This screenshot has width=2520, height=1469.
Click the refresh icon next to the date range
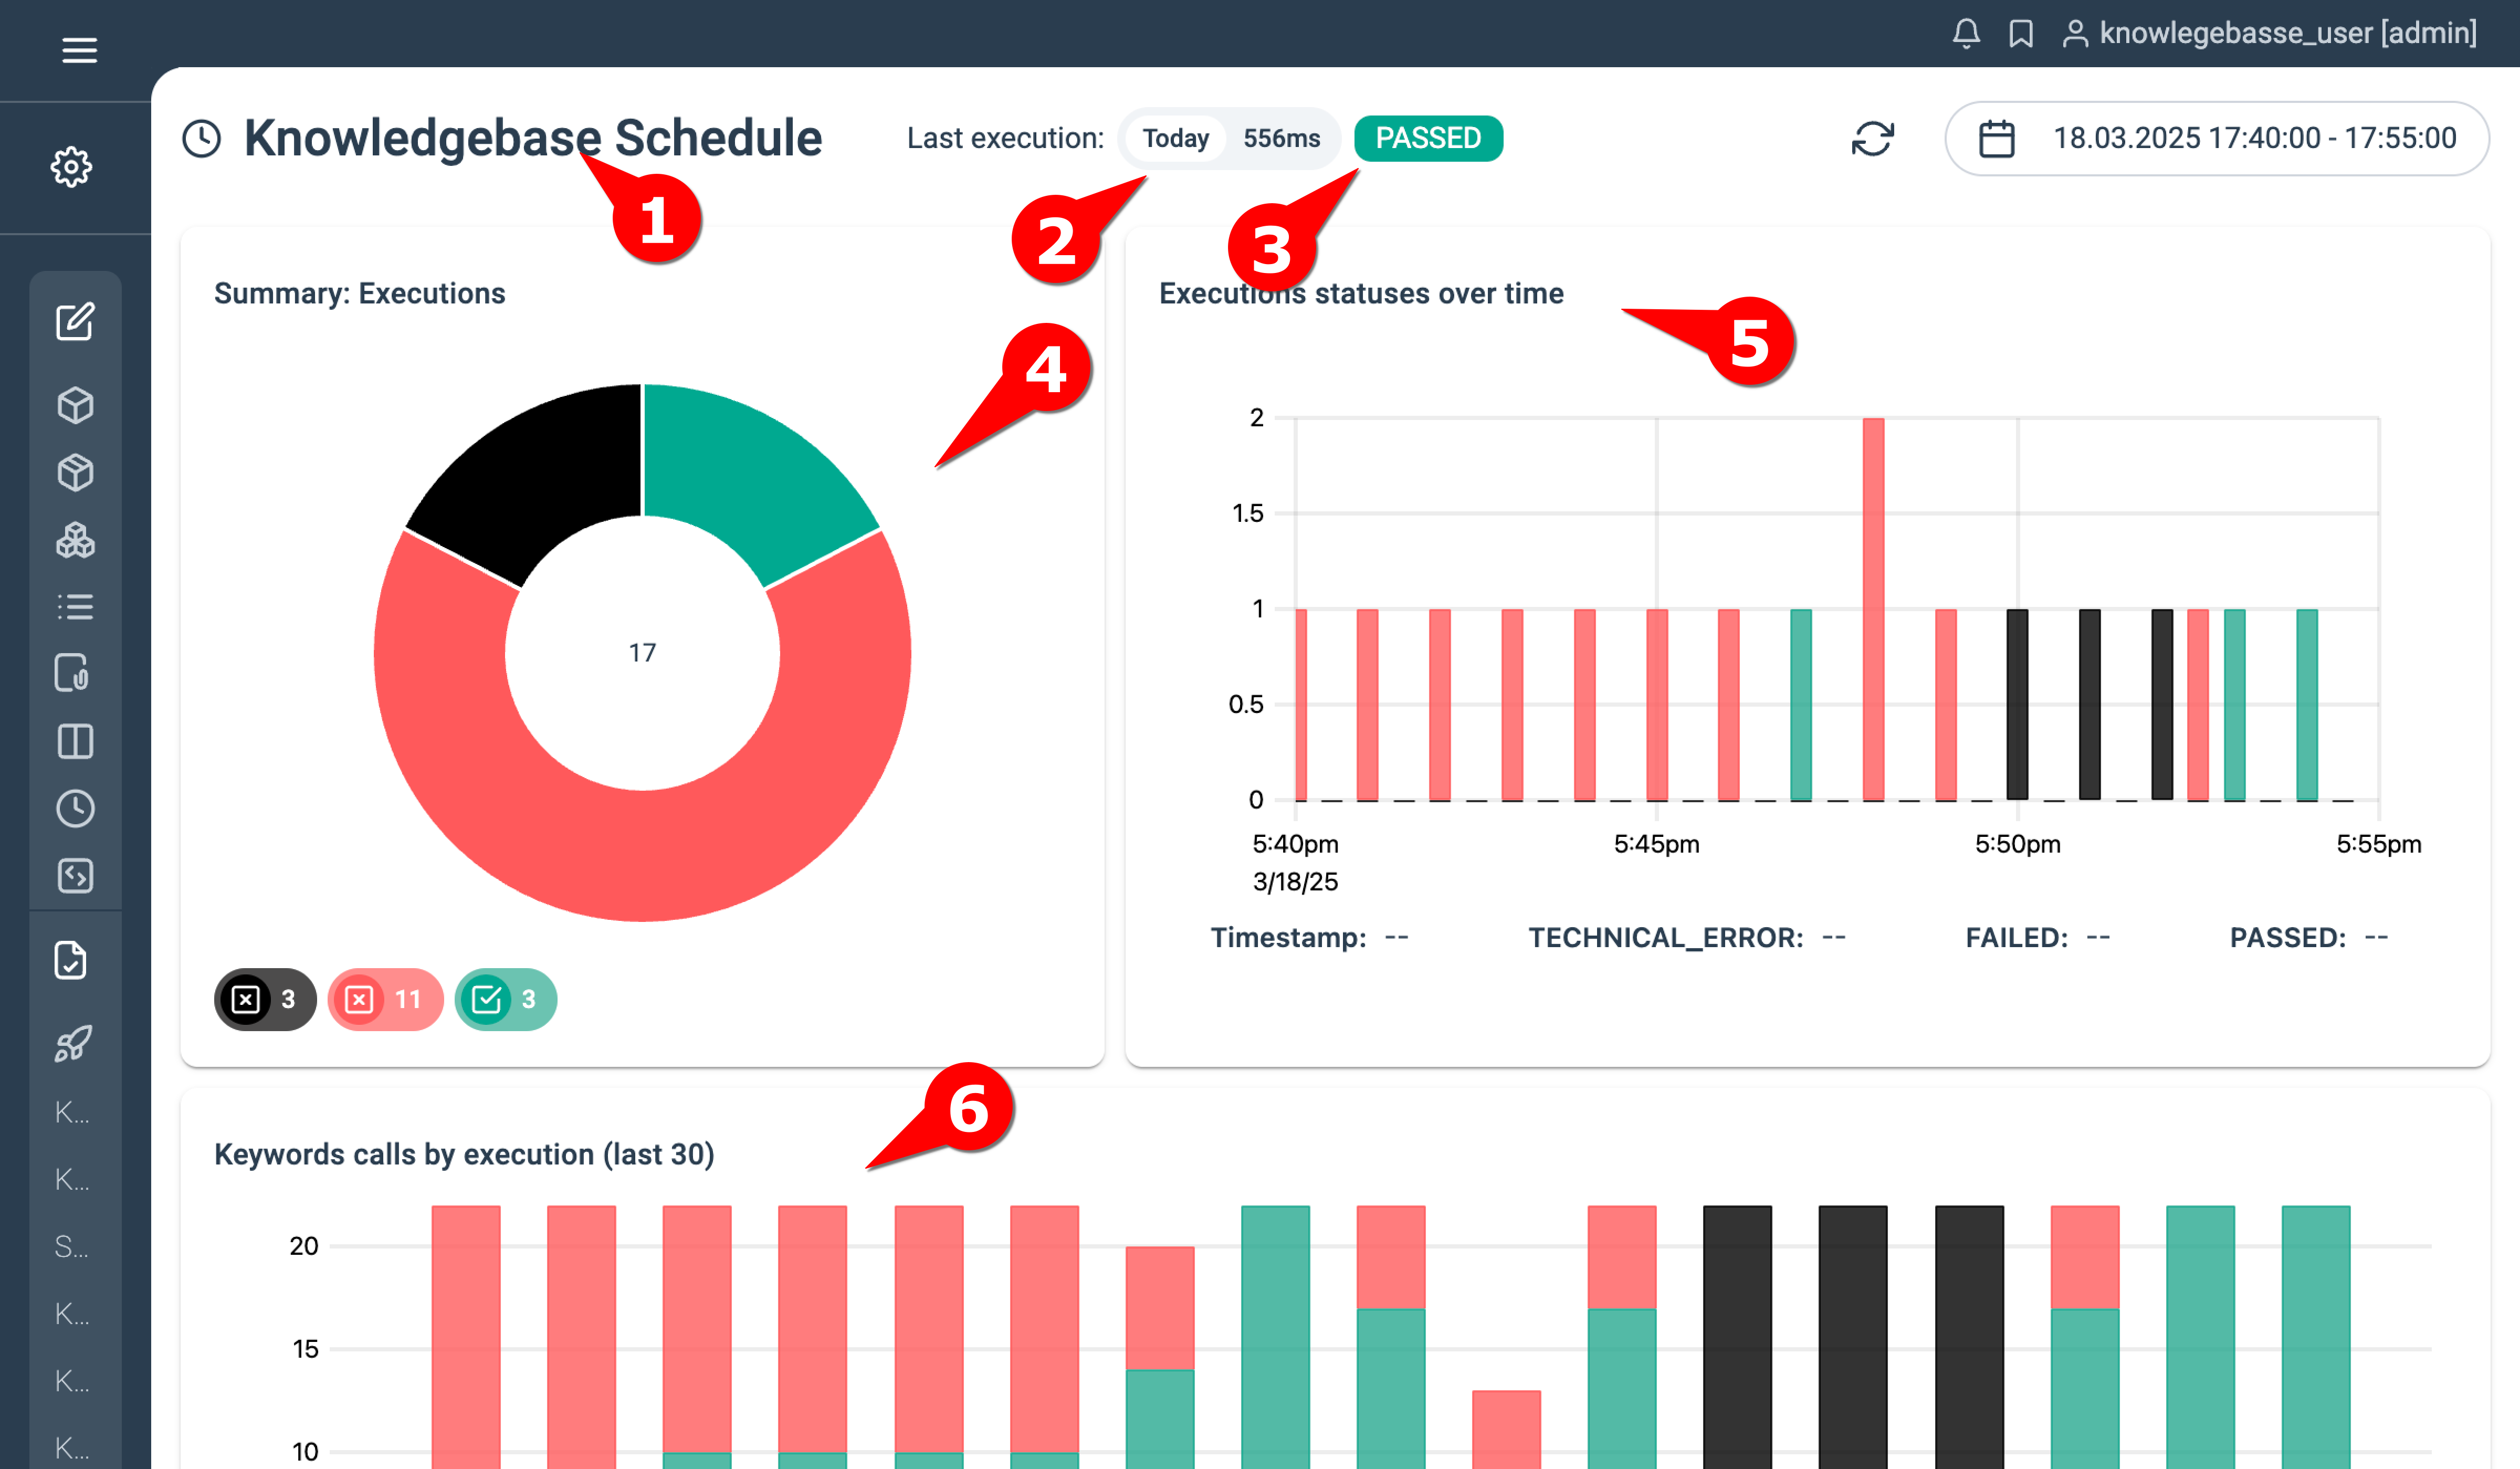coord(1872,139)
